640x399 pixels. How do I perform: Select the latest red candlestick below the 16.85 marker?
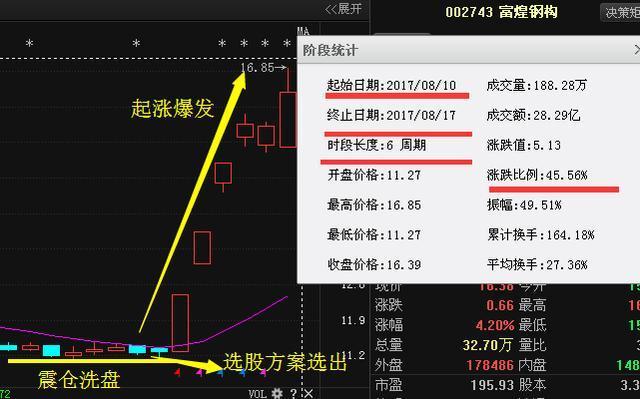288,120
